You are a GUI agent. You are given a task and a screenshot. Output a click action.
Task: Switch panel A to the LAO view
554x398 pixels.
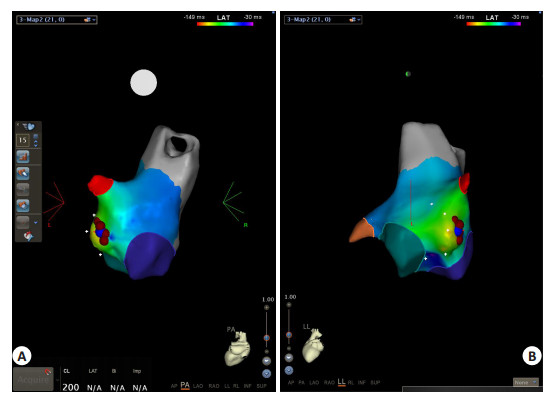(x=198, y=386)
